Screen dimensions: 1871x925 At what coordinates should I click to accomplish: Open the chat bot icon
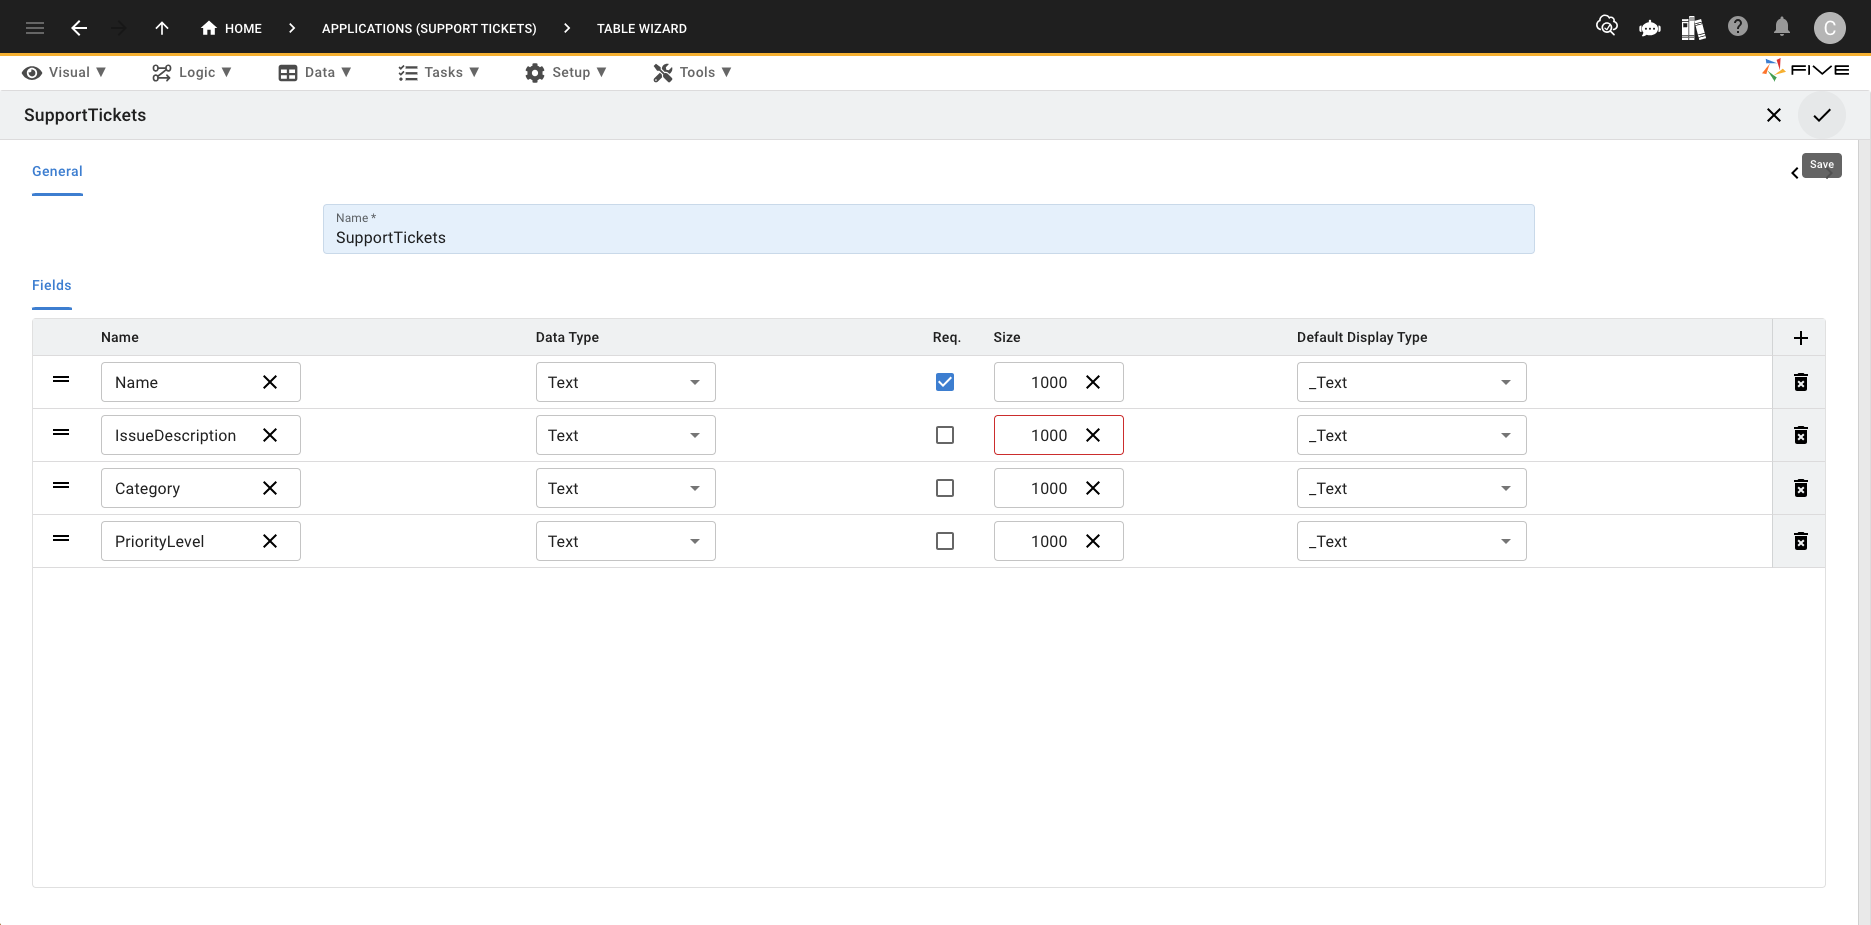click(x=1650, y=28)
